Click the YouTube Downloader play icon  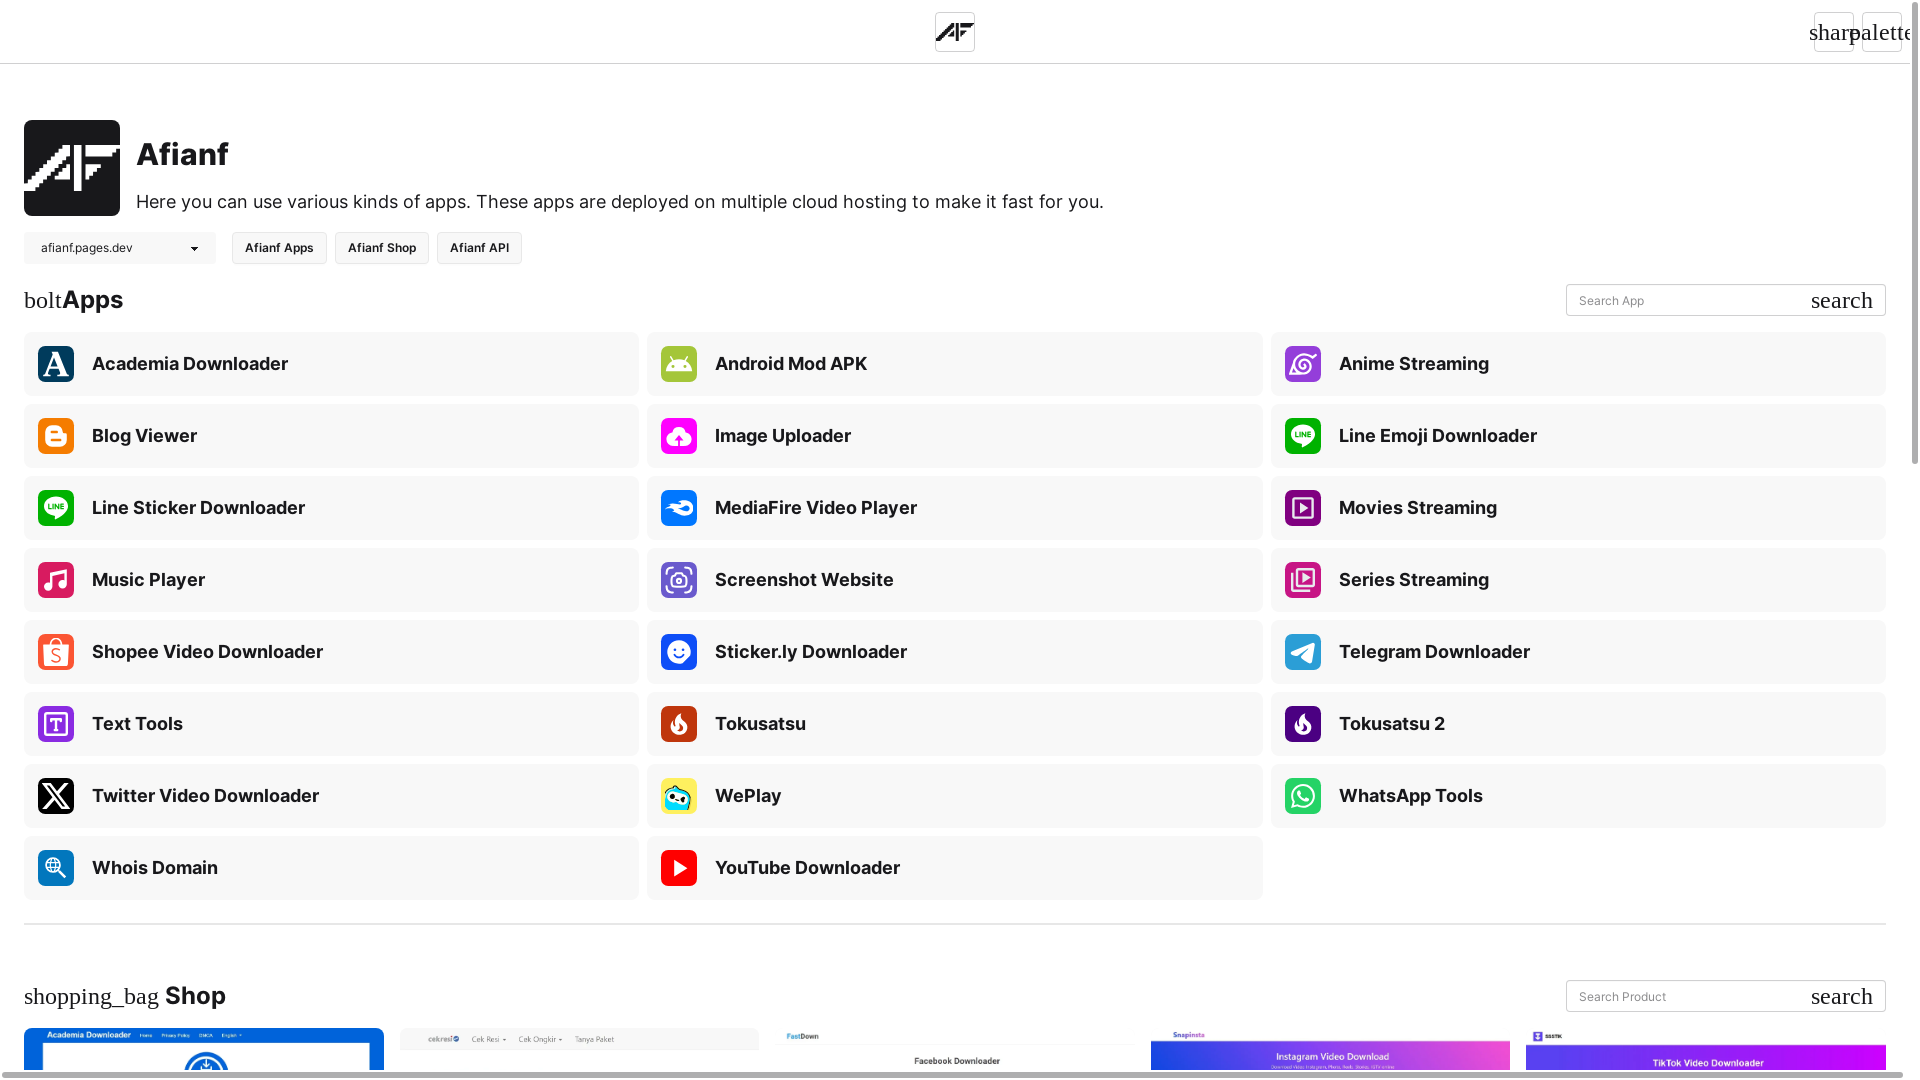click(679, 868)
